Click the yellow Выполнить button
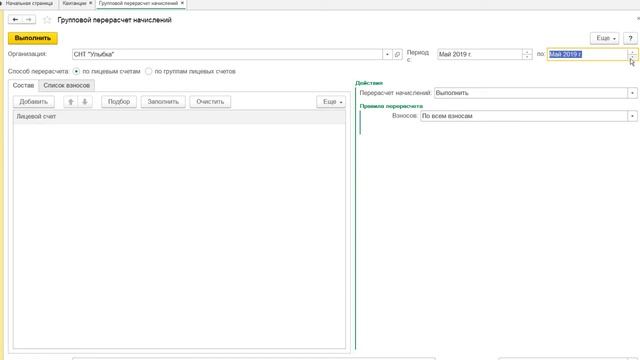Image resolution: width=640 pixels, height=360 pixels. pos(33,38)
